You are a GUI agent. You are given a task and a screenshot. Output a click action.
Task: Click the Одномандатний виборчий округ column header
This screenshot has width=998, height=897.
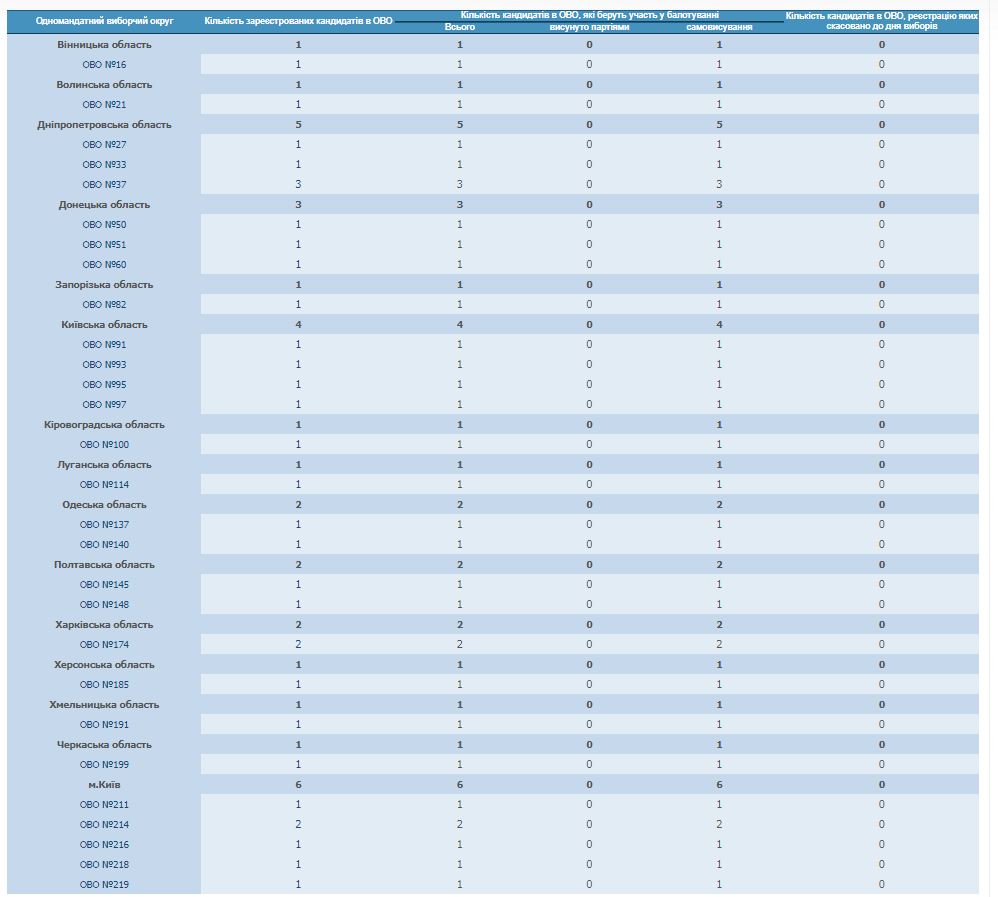pos(104,21)
